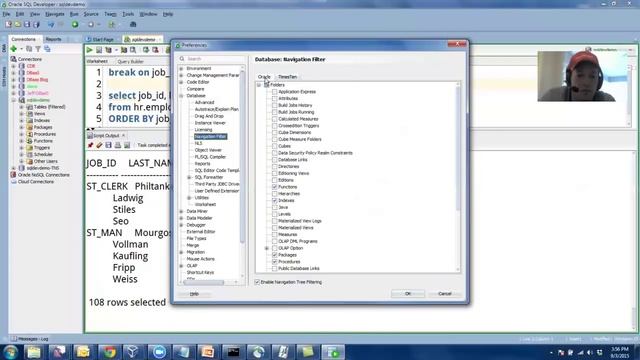Toggle Enable Navigation Tree Filtering checkbox
Viewport: 640px width, 360px height.
point(257,282)
